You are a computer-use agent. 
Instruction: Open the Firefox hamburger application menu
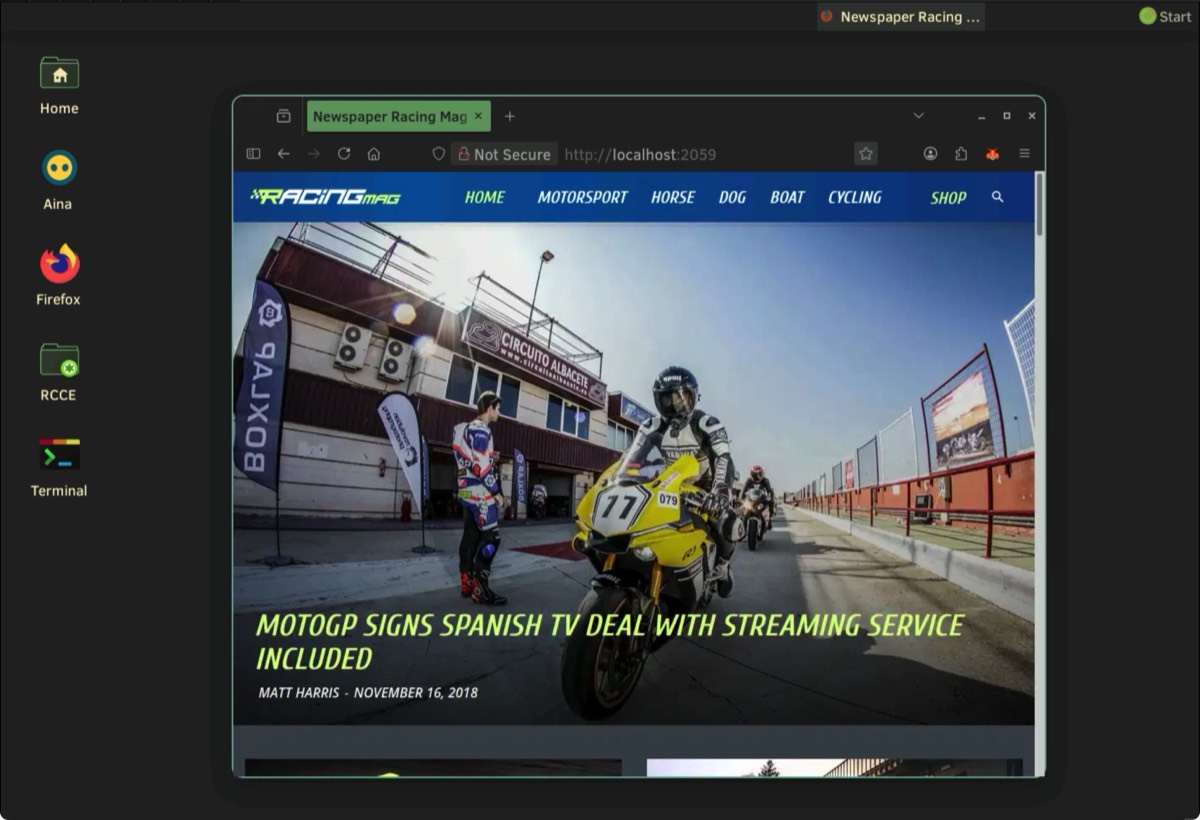(1024, 154)
